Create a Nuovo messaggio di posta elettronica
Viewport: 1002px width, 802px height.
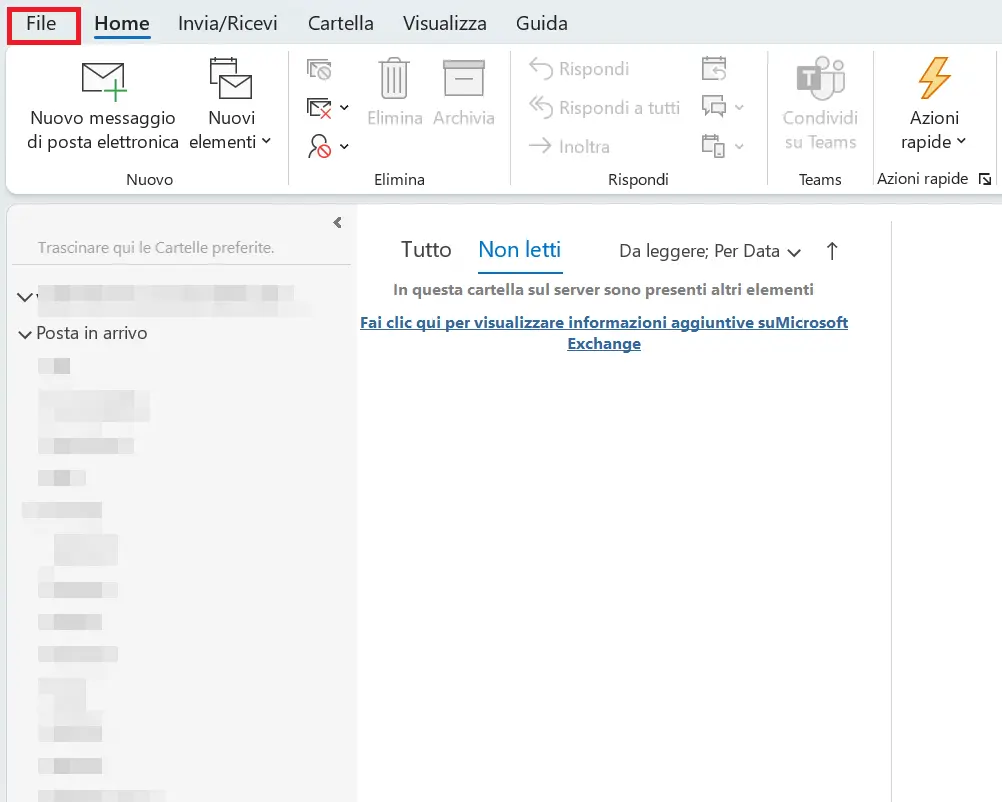[x=103, y=105]
